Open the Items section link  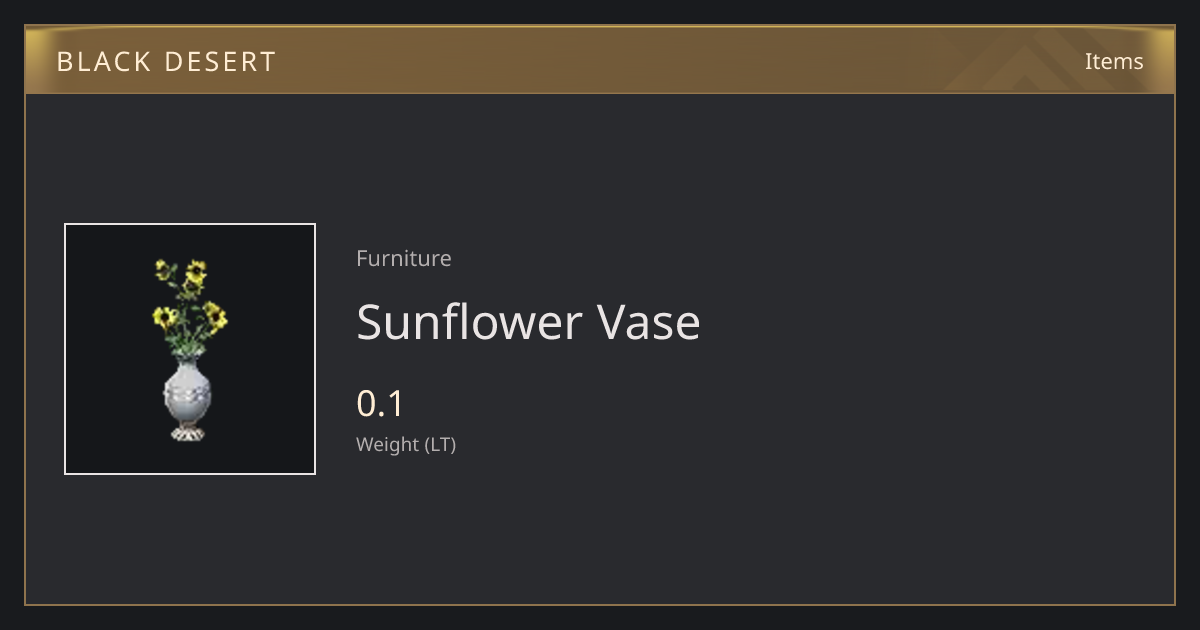1114,61
